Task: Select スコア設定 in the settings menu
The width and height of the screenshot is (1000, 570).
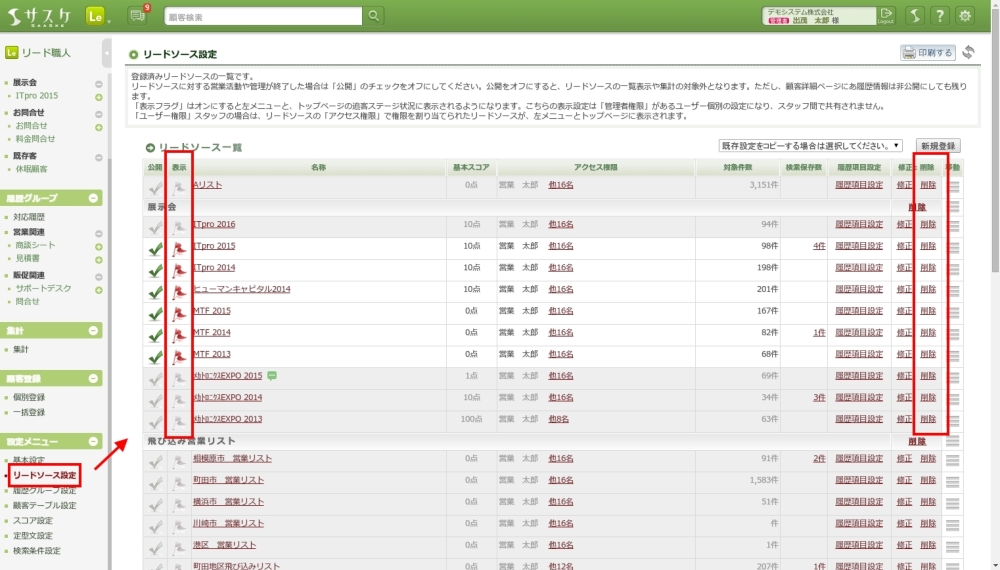Action: tap(34, 521)
